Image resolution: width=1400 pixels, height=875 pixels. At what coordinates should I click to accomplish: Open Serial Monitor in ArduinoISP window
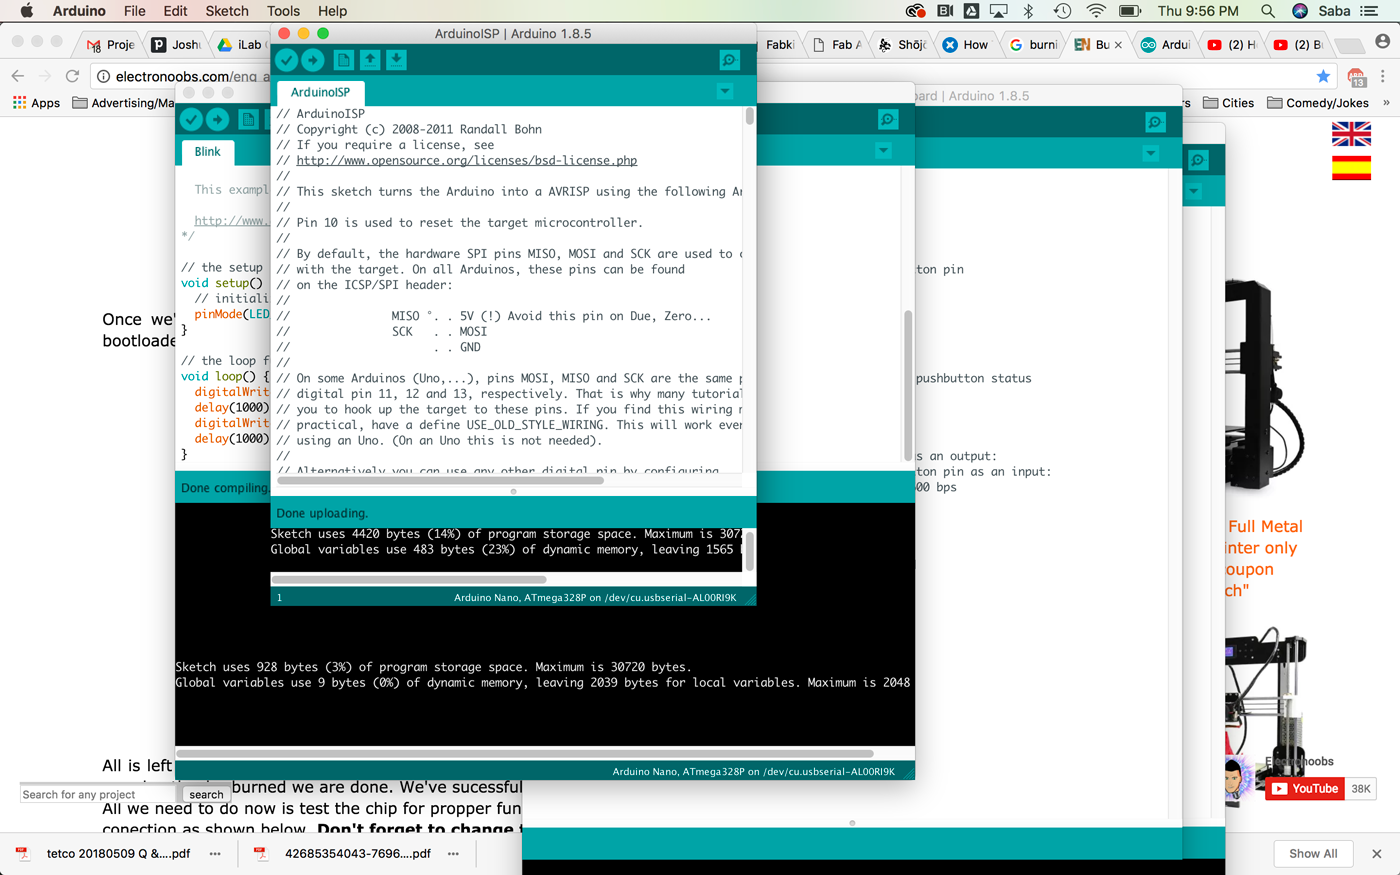pyautogui.click(x=730, y=60)
